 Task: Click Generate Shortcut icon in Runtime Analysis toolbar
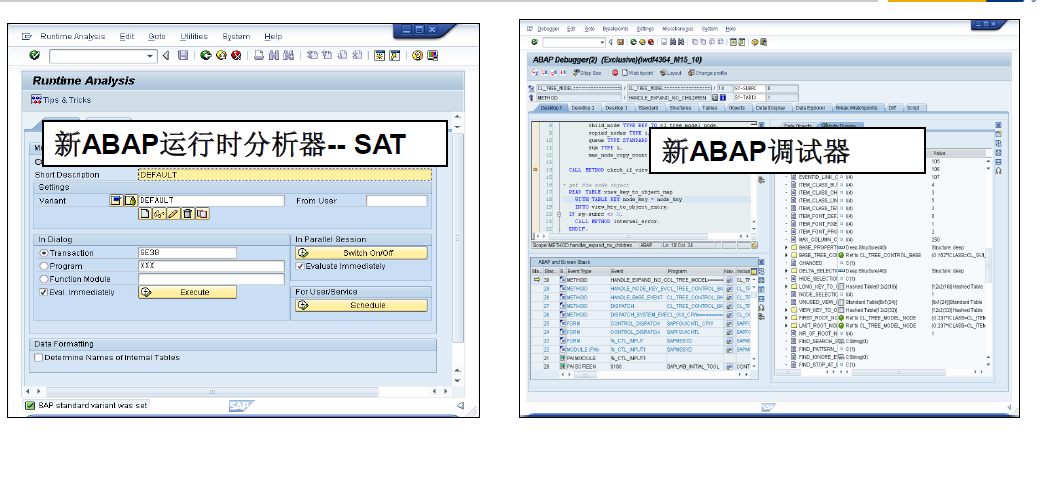(x=394, y=56)
